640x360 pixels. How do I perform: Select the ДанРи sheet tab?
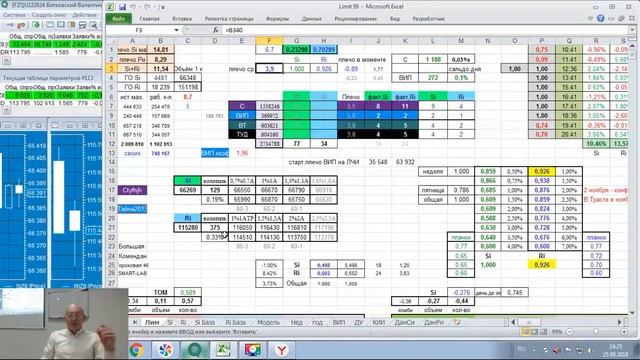(x=433, y=322)
